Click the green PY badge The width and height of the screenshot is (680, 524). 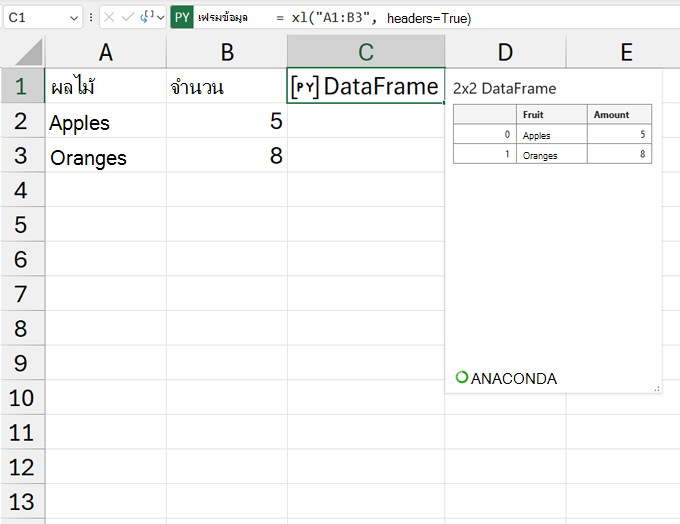(182, 17)
